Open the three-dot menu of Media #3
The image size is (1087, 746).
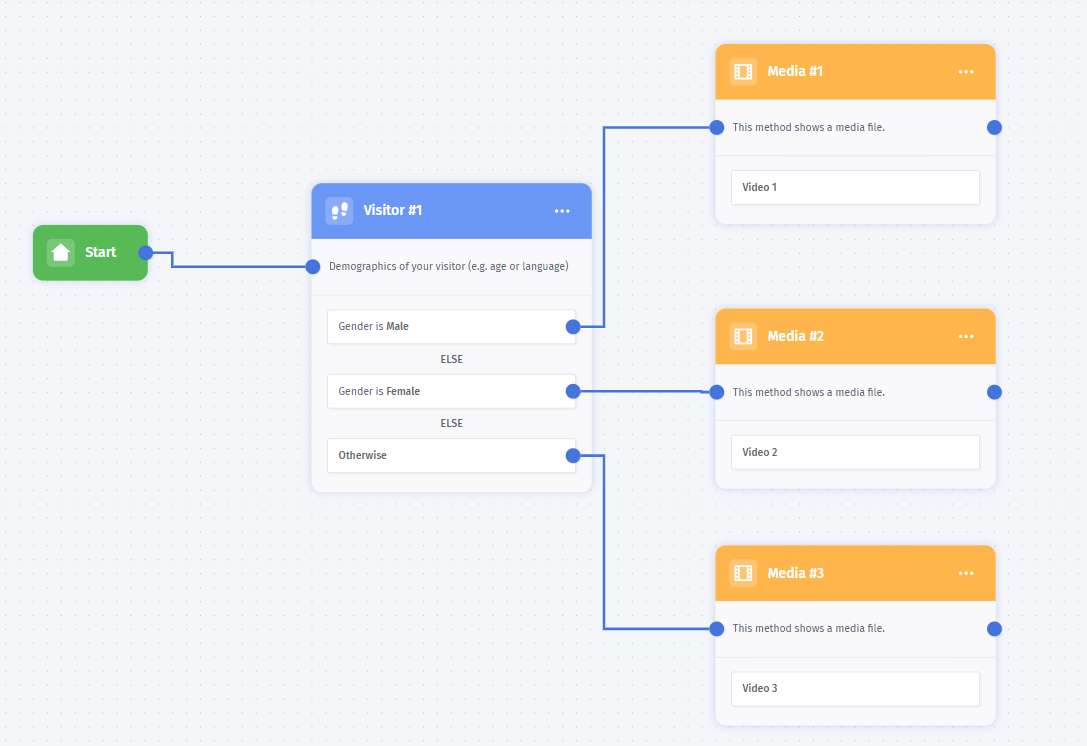pyautogui.click(x=966, y=573)
